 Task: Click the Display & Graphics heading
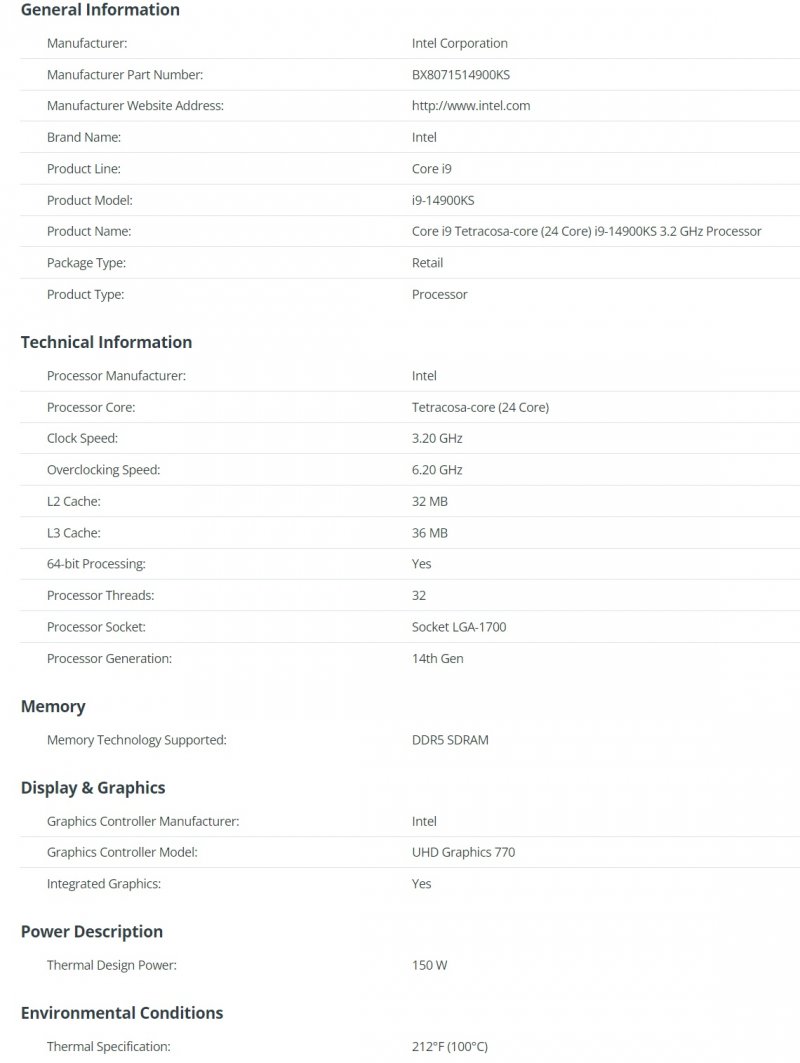click(x=93, y=788)
